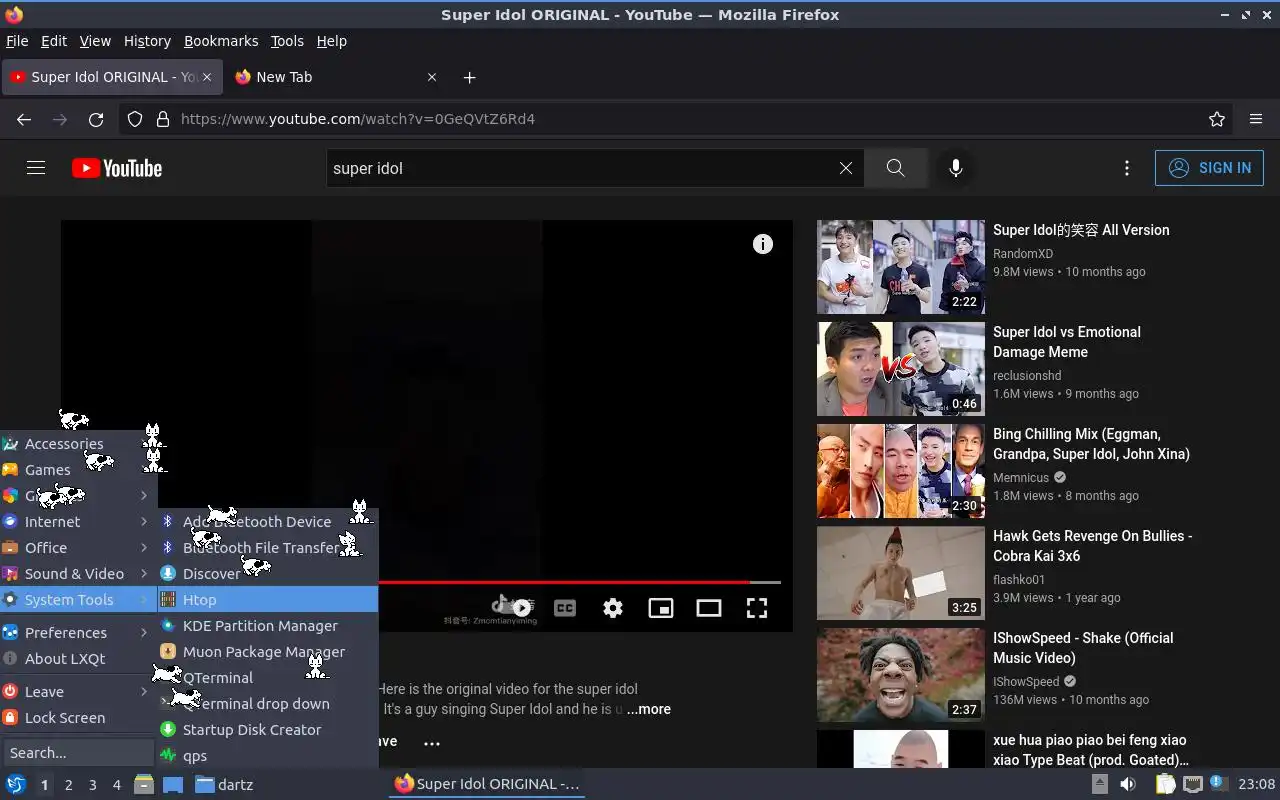The width and height of the screenshot is (1280, 800).
Task: Open Bluetooth File Transfer
Action: tap(268, 547)
